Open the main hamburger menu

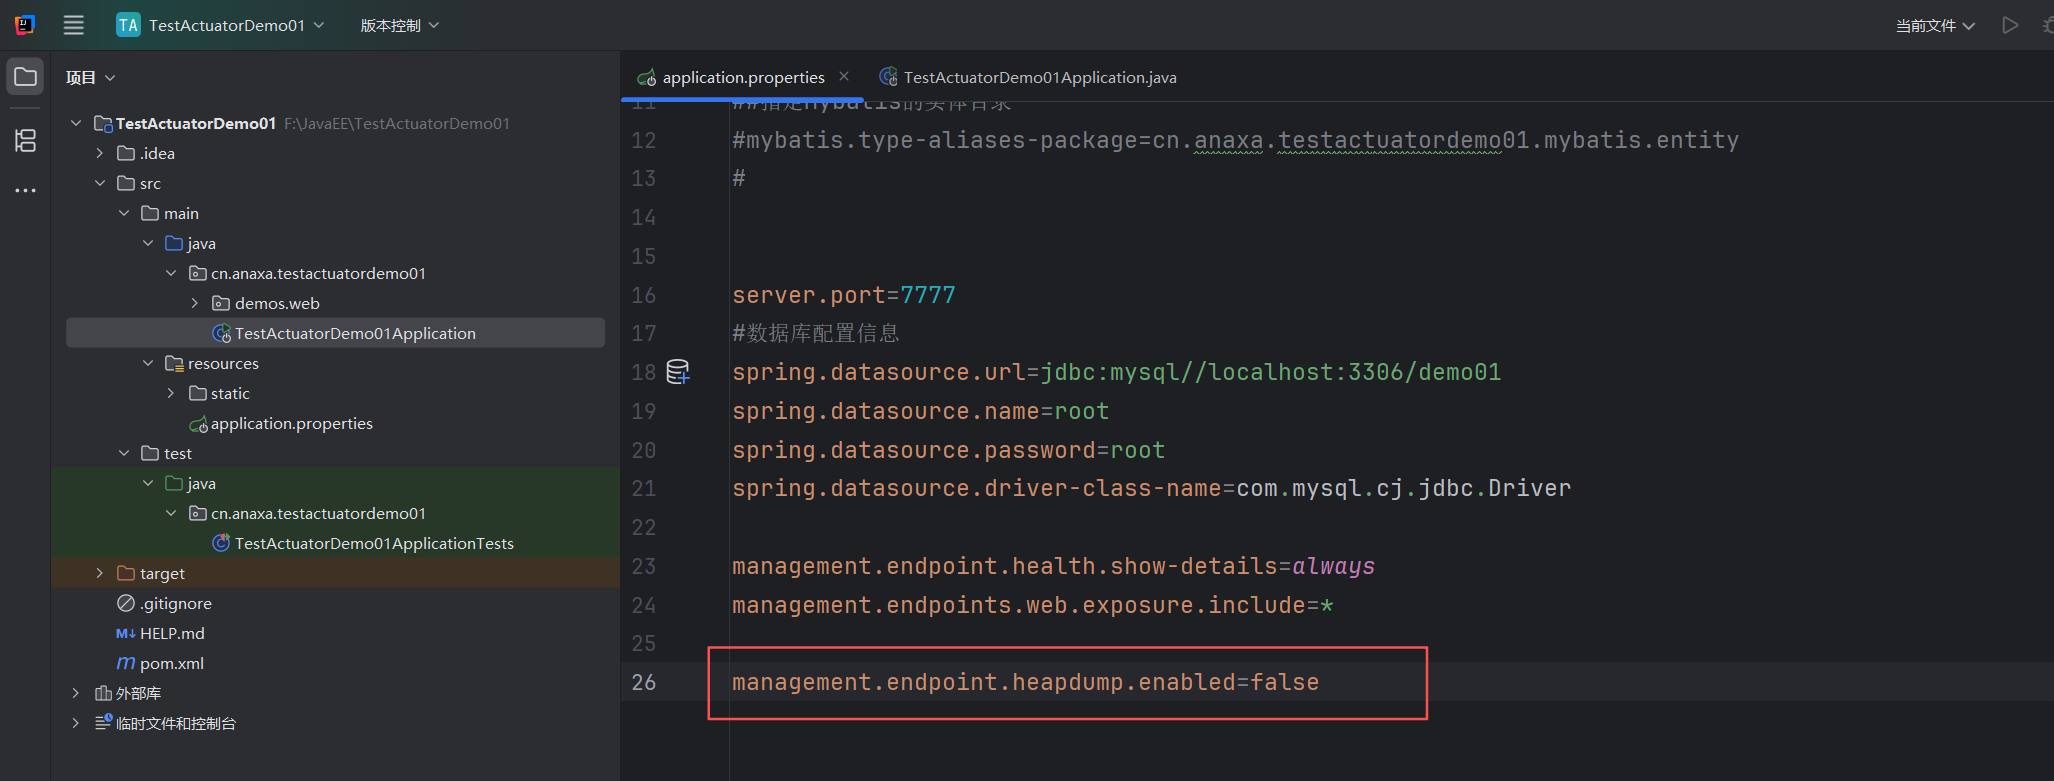(73, 25)
